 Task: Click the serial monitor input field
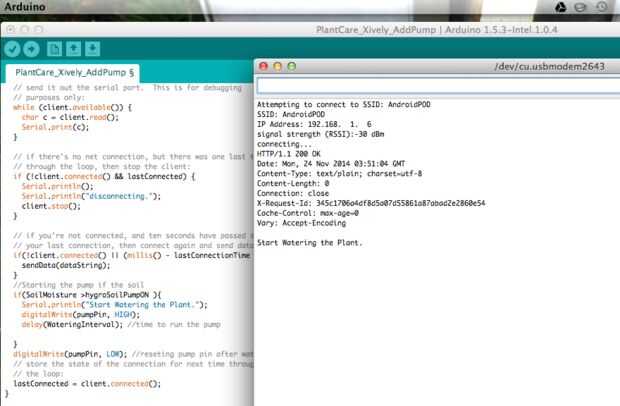pyautogui.click(x=438, y=86)
